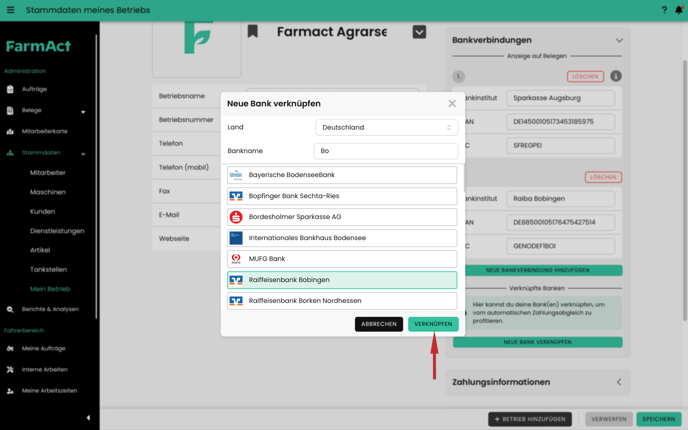Click the IBAN field DE14500105173453185975
Screen dimensions: 688x430
pyautogui.click(x=560, y=122)
